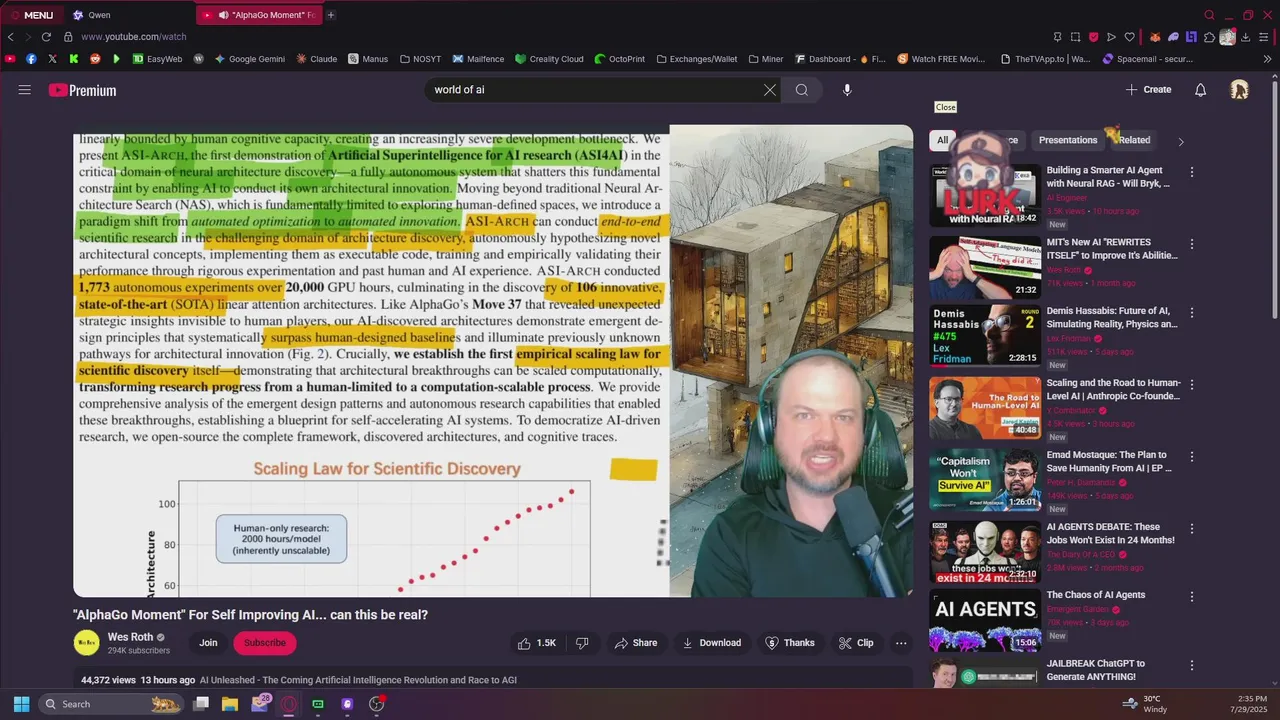
Task: Open options for MIT's New AI video
Action: (1191, 244)
